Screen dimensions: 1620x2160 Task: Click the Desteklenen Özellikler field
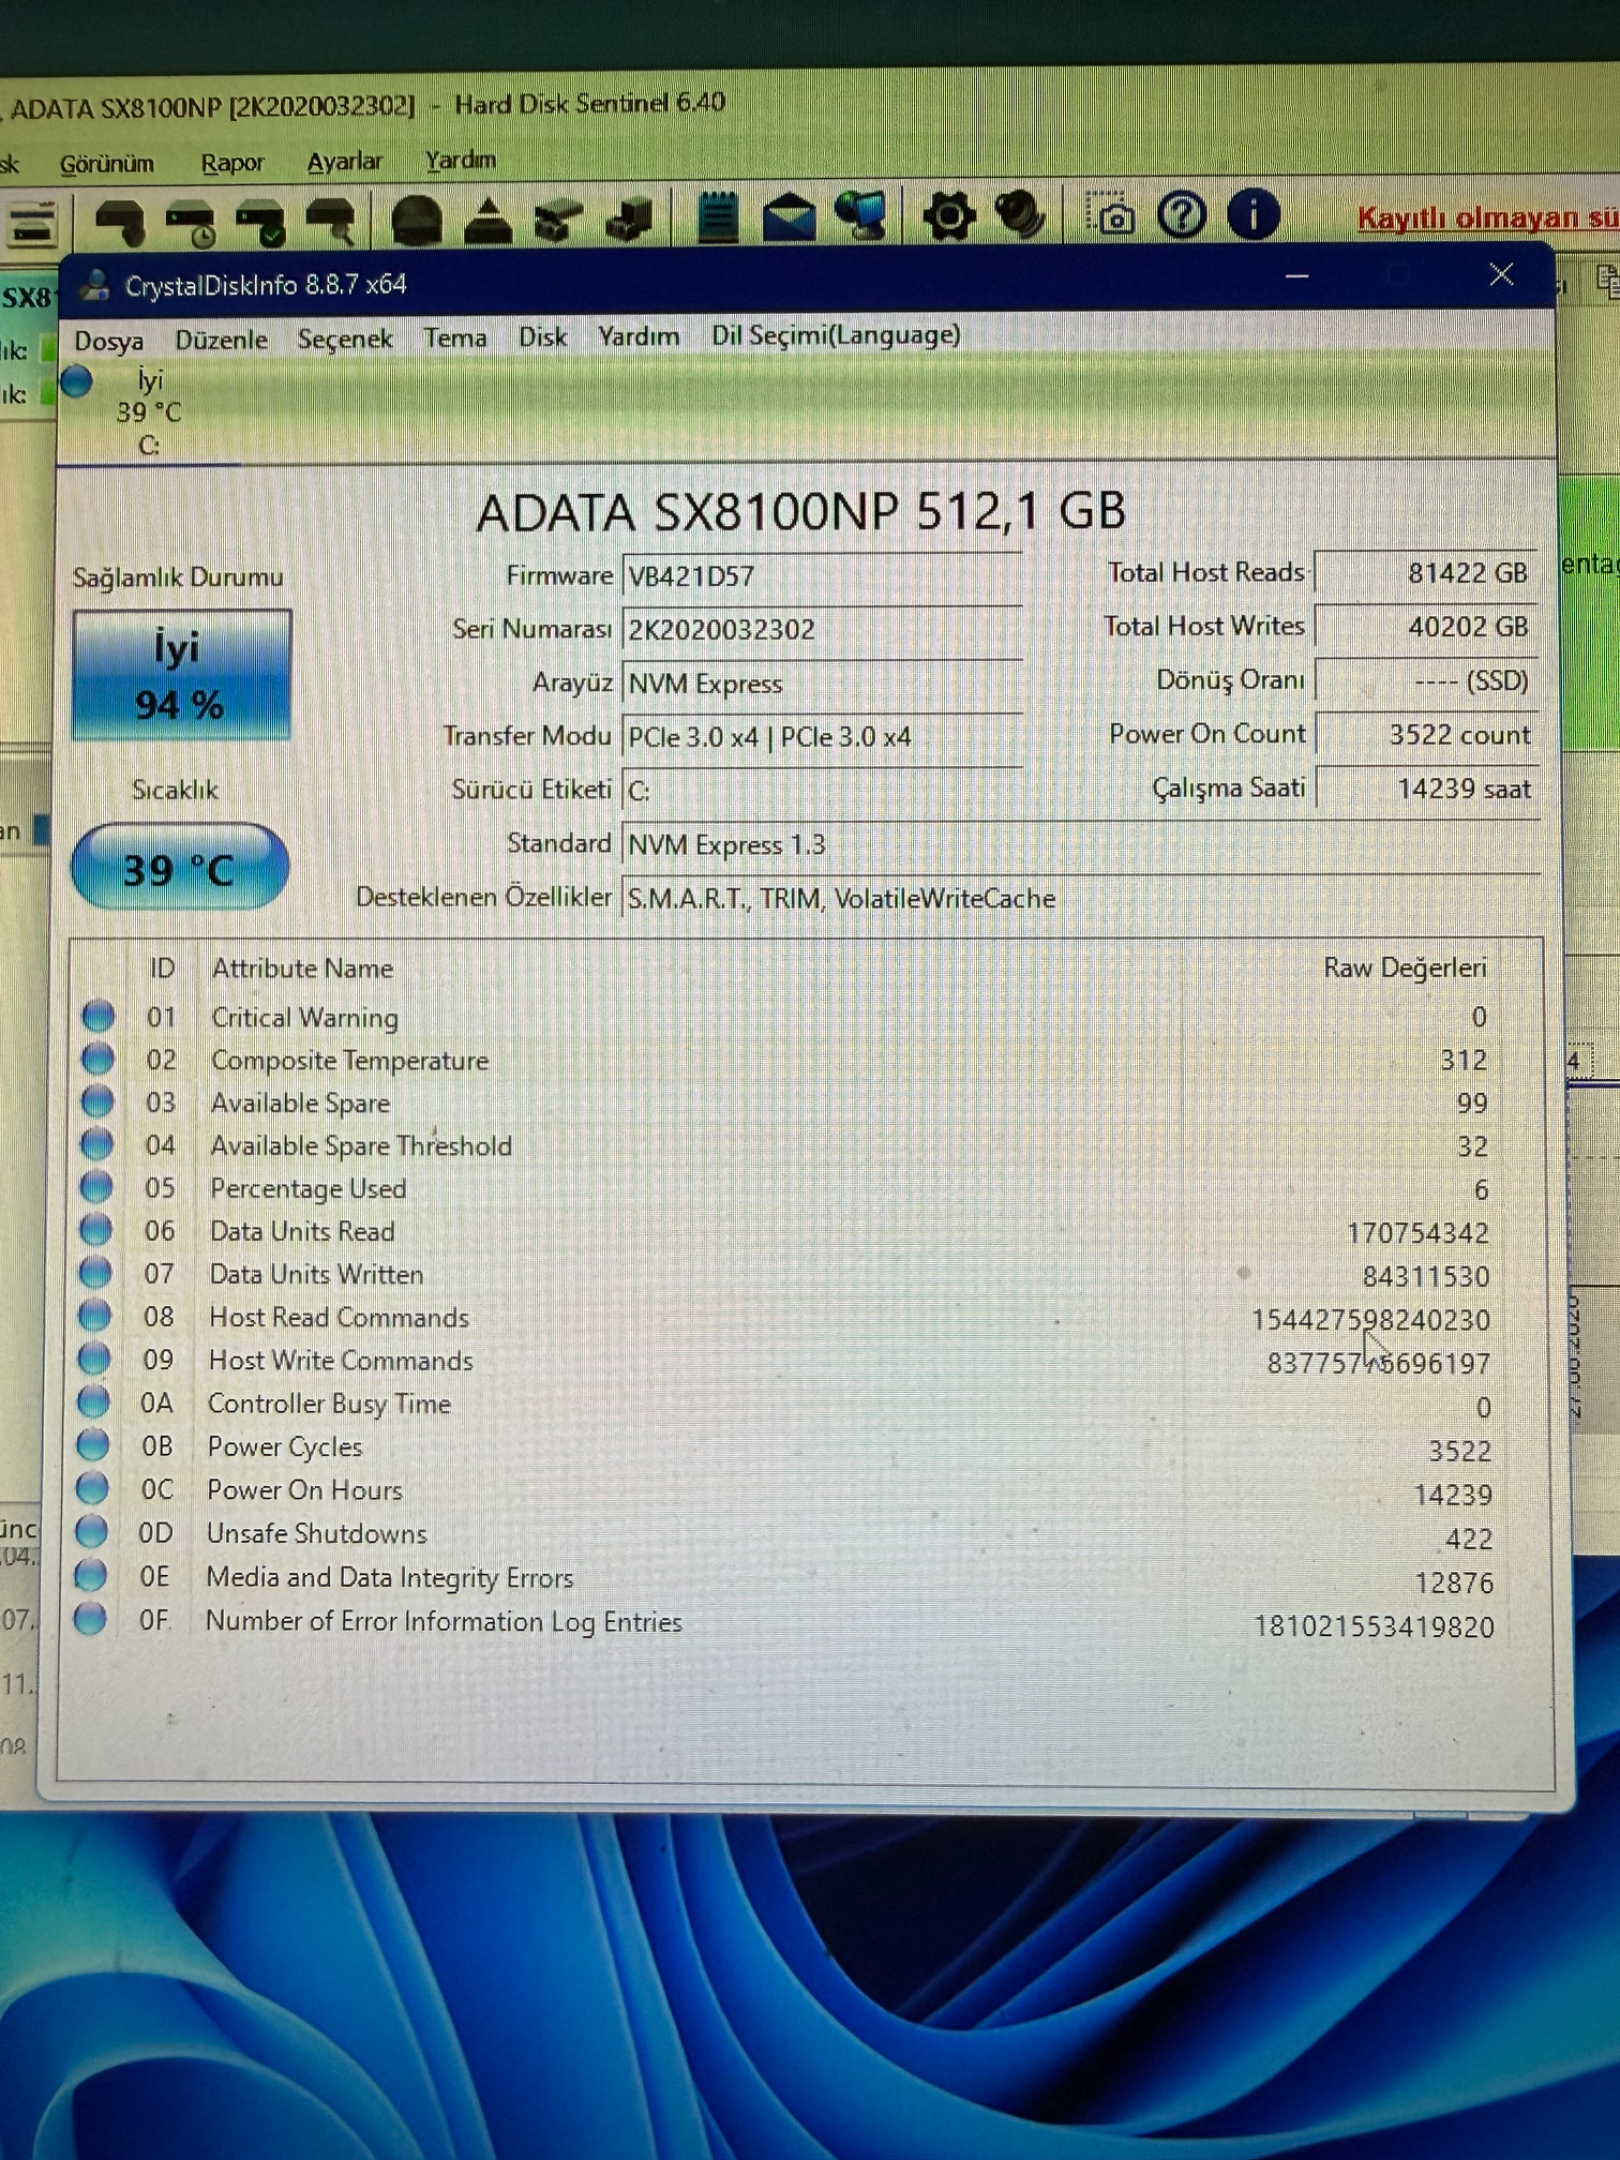click(1080, 899)
